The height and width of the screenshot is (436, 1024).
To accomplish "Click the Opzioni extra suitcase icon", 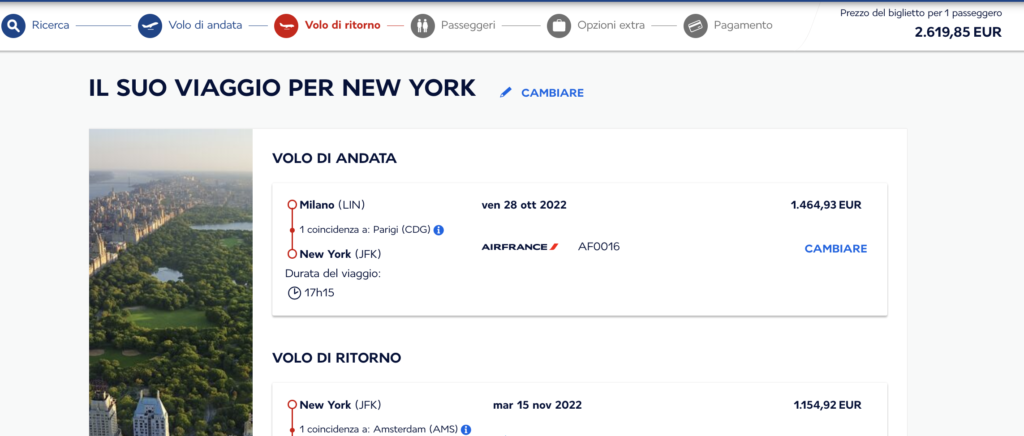I will click(x=559, y=25).
